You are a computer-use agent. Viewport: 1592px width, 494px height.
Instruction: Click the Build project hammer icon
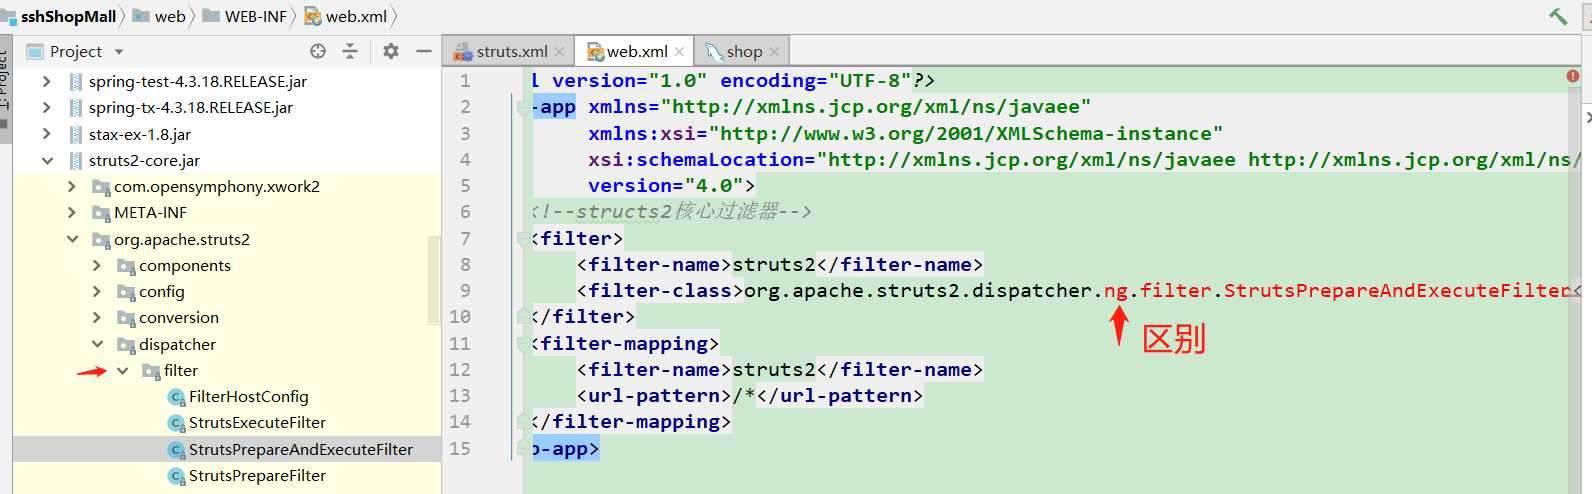click(1558, 16)
